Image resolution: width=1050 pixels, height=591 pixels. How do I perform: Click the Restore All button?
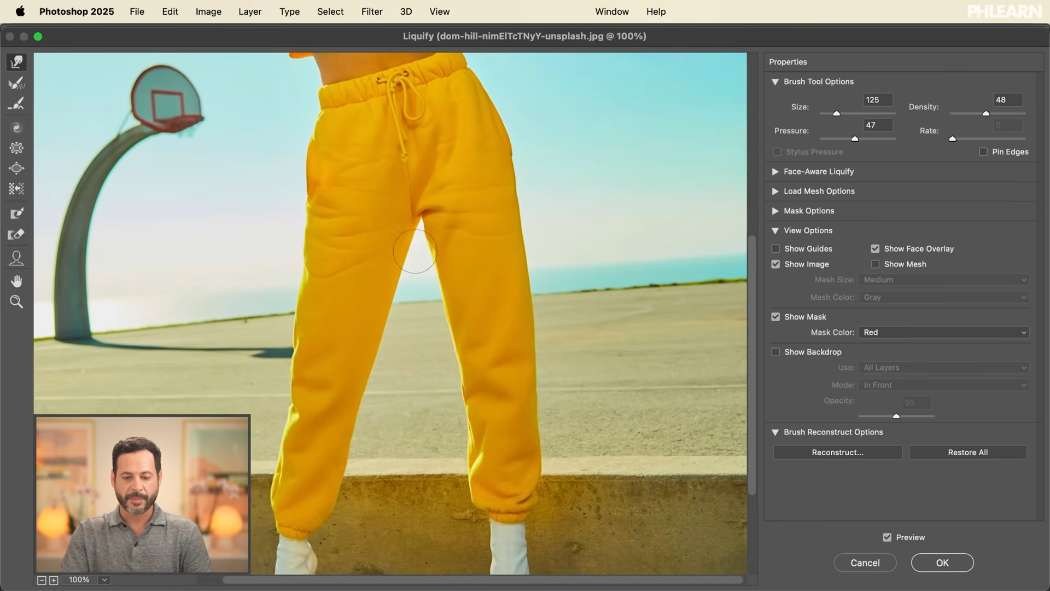pos(968,452)
